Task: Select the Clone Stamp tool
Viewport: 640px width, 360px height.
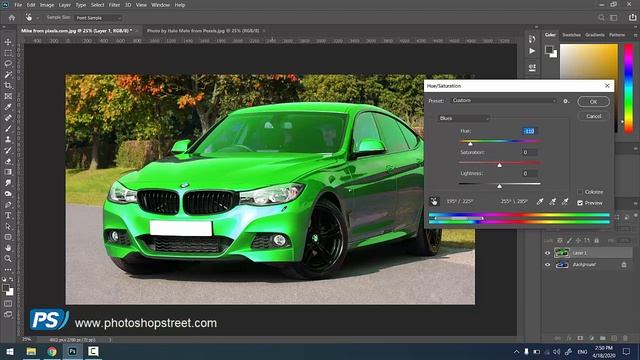Action: [x=8, y=140]
